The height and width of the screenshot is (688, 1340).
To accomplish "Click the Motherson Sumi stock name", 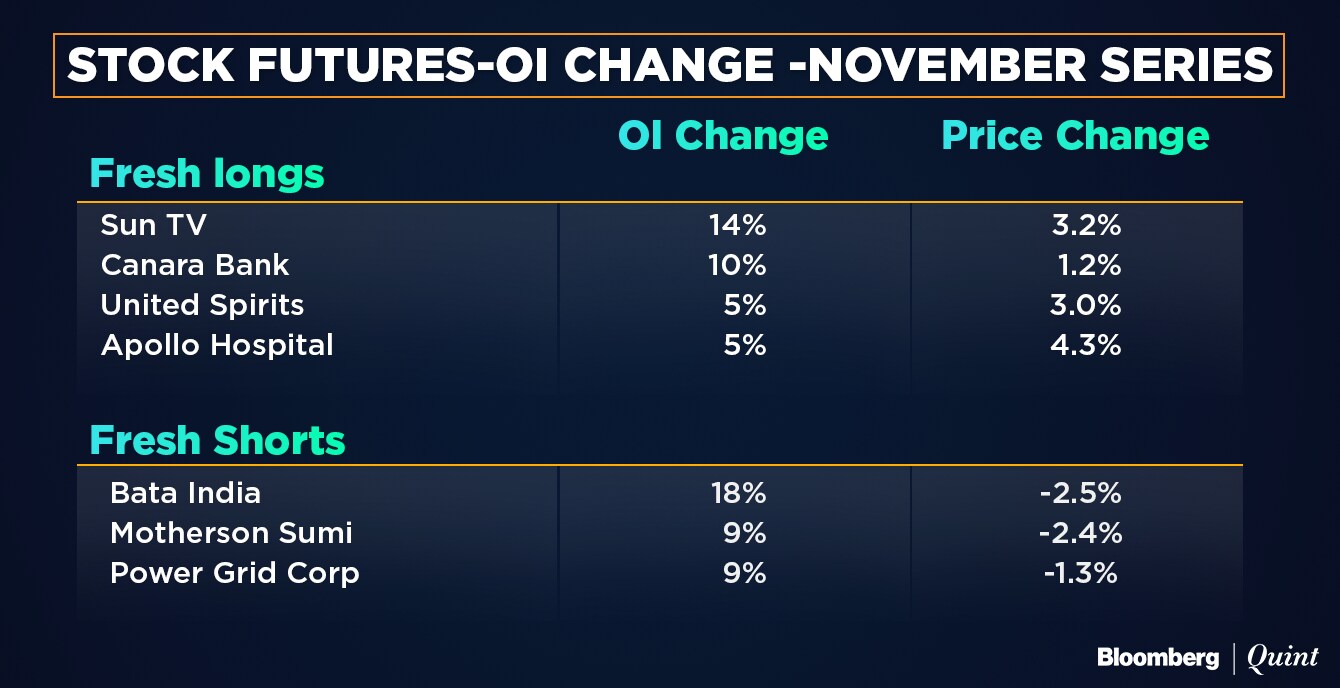I will (231, 533).
